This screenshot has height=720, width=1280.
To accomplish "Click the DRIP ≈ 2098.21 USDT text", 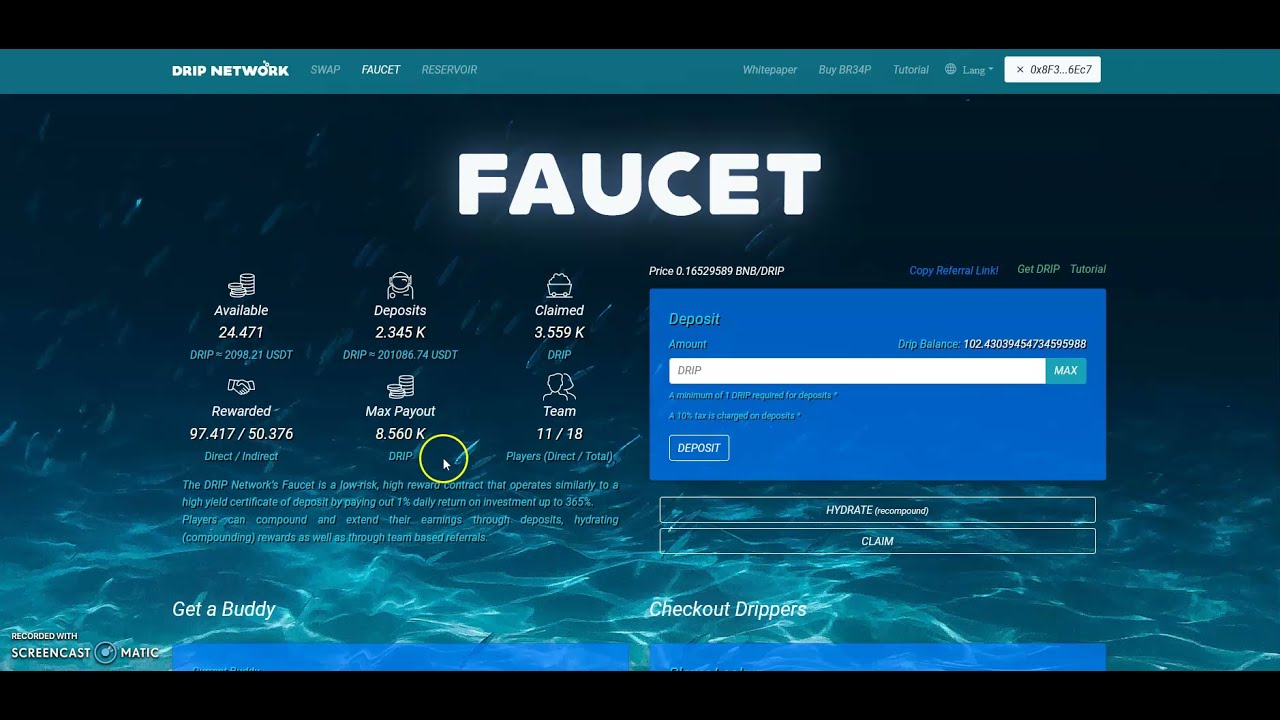I will tap(241, 355).
